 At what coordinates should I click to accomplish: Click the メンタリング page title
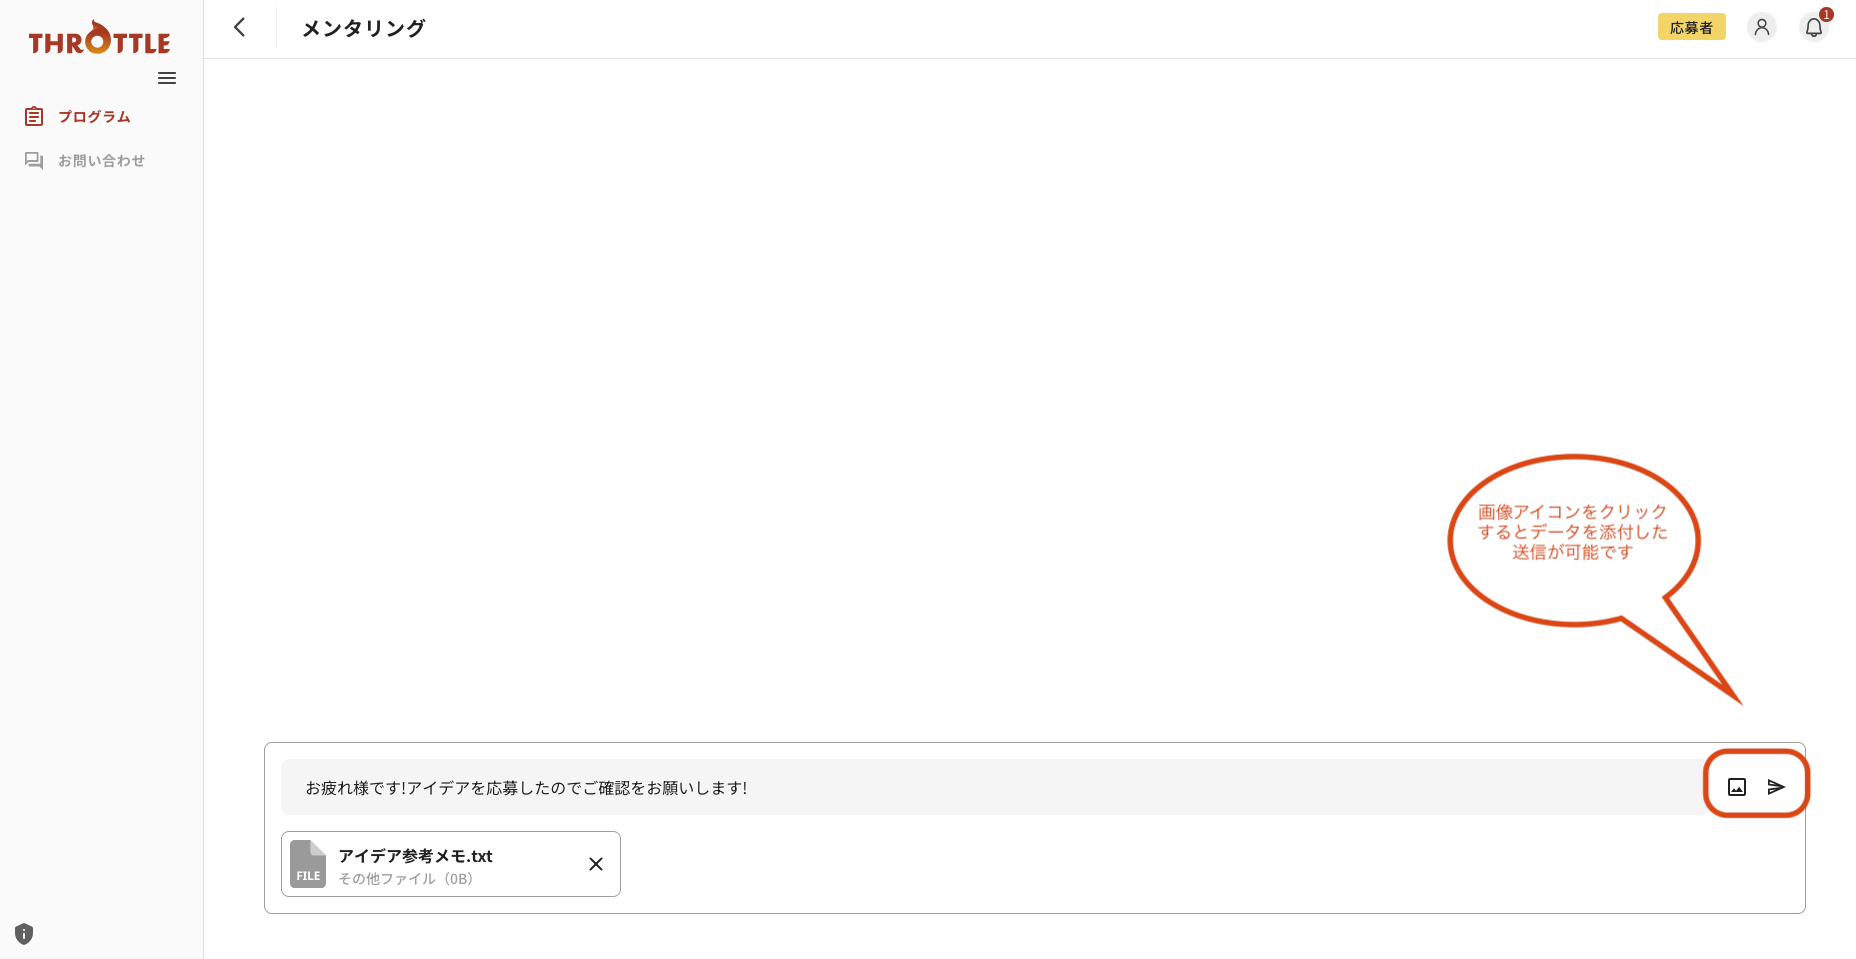click(364, 28)
